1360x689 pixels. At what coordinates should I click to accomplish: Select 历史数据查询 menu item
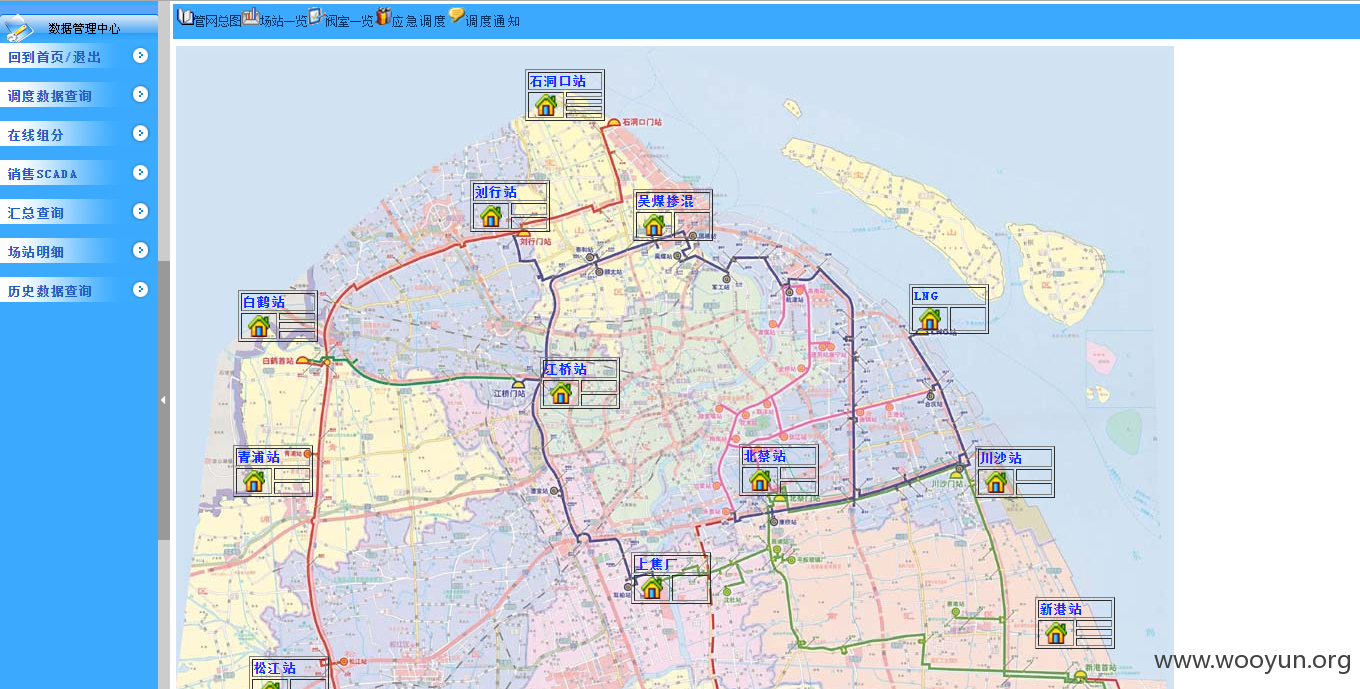tap(50, 291)
